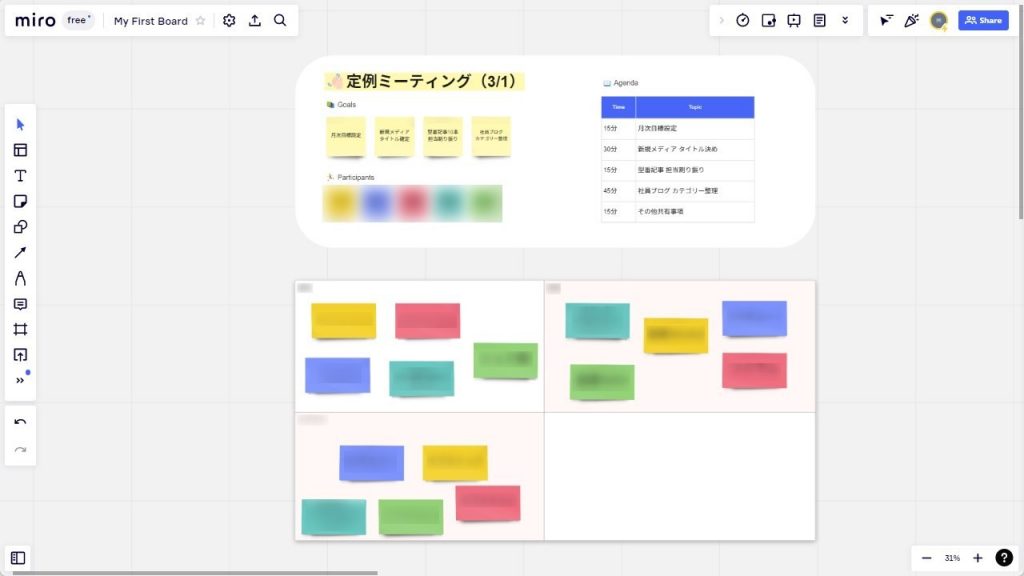This screenshot has width=1024, height=576.
Task: Click the Time column header in Agenda
Action: (618, 107)
